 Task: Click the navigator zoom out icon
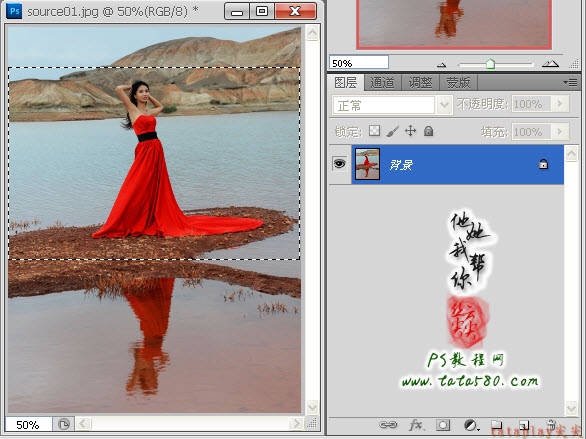(x=441, y=65)
